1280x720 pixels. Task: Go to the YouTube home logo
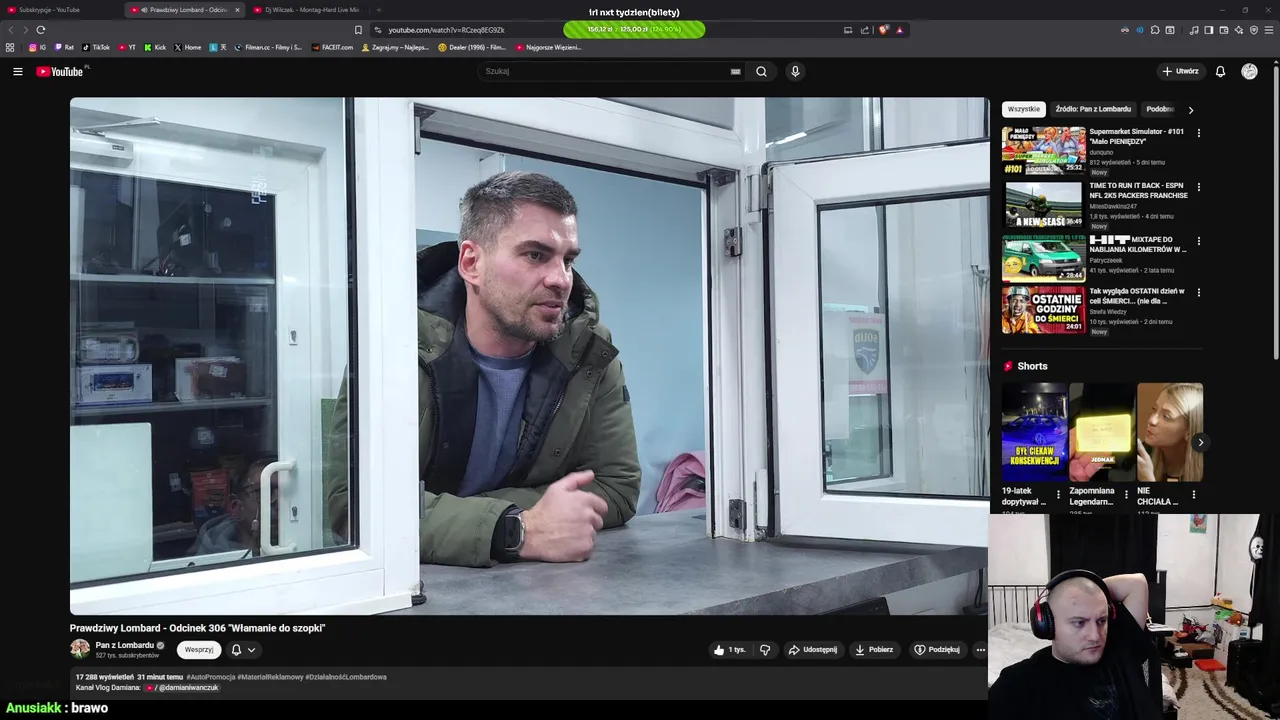pos(60,71)
